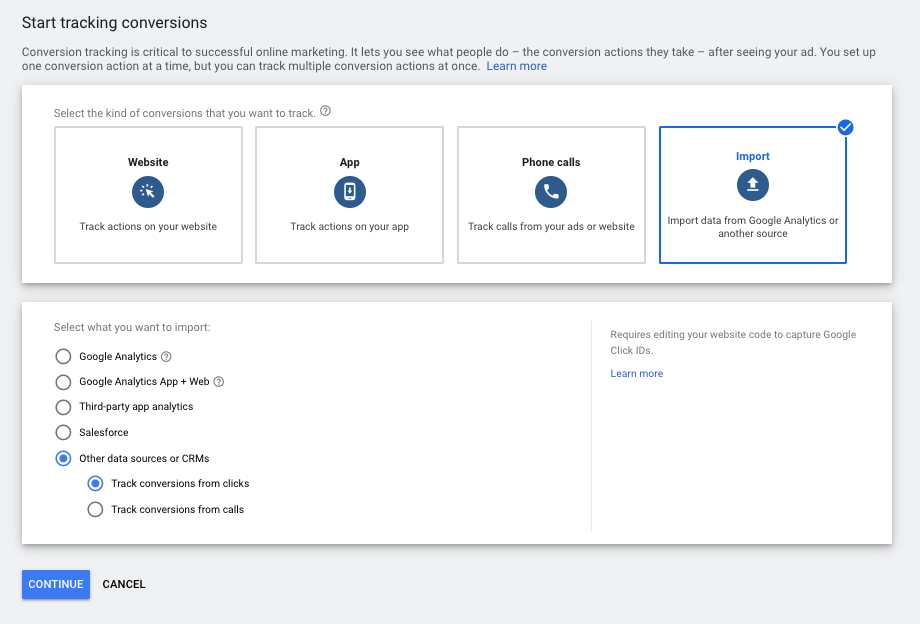Choose the Salesforce radio option

tap(63, 433)
